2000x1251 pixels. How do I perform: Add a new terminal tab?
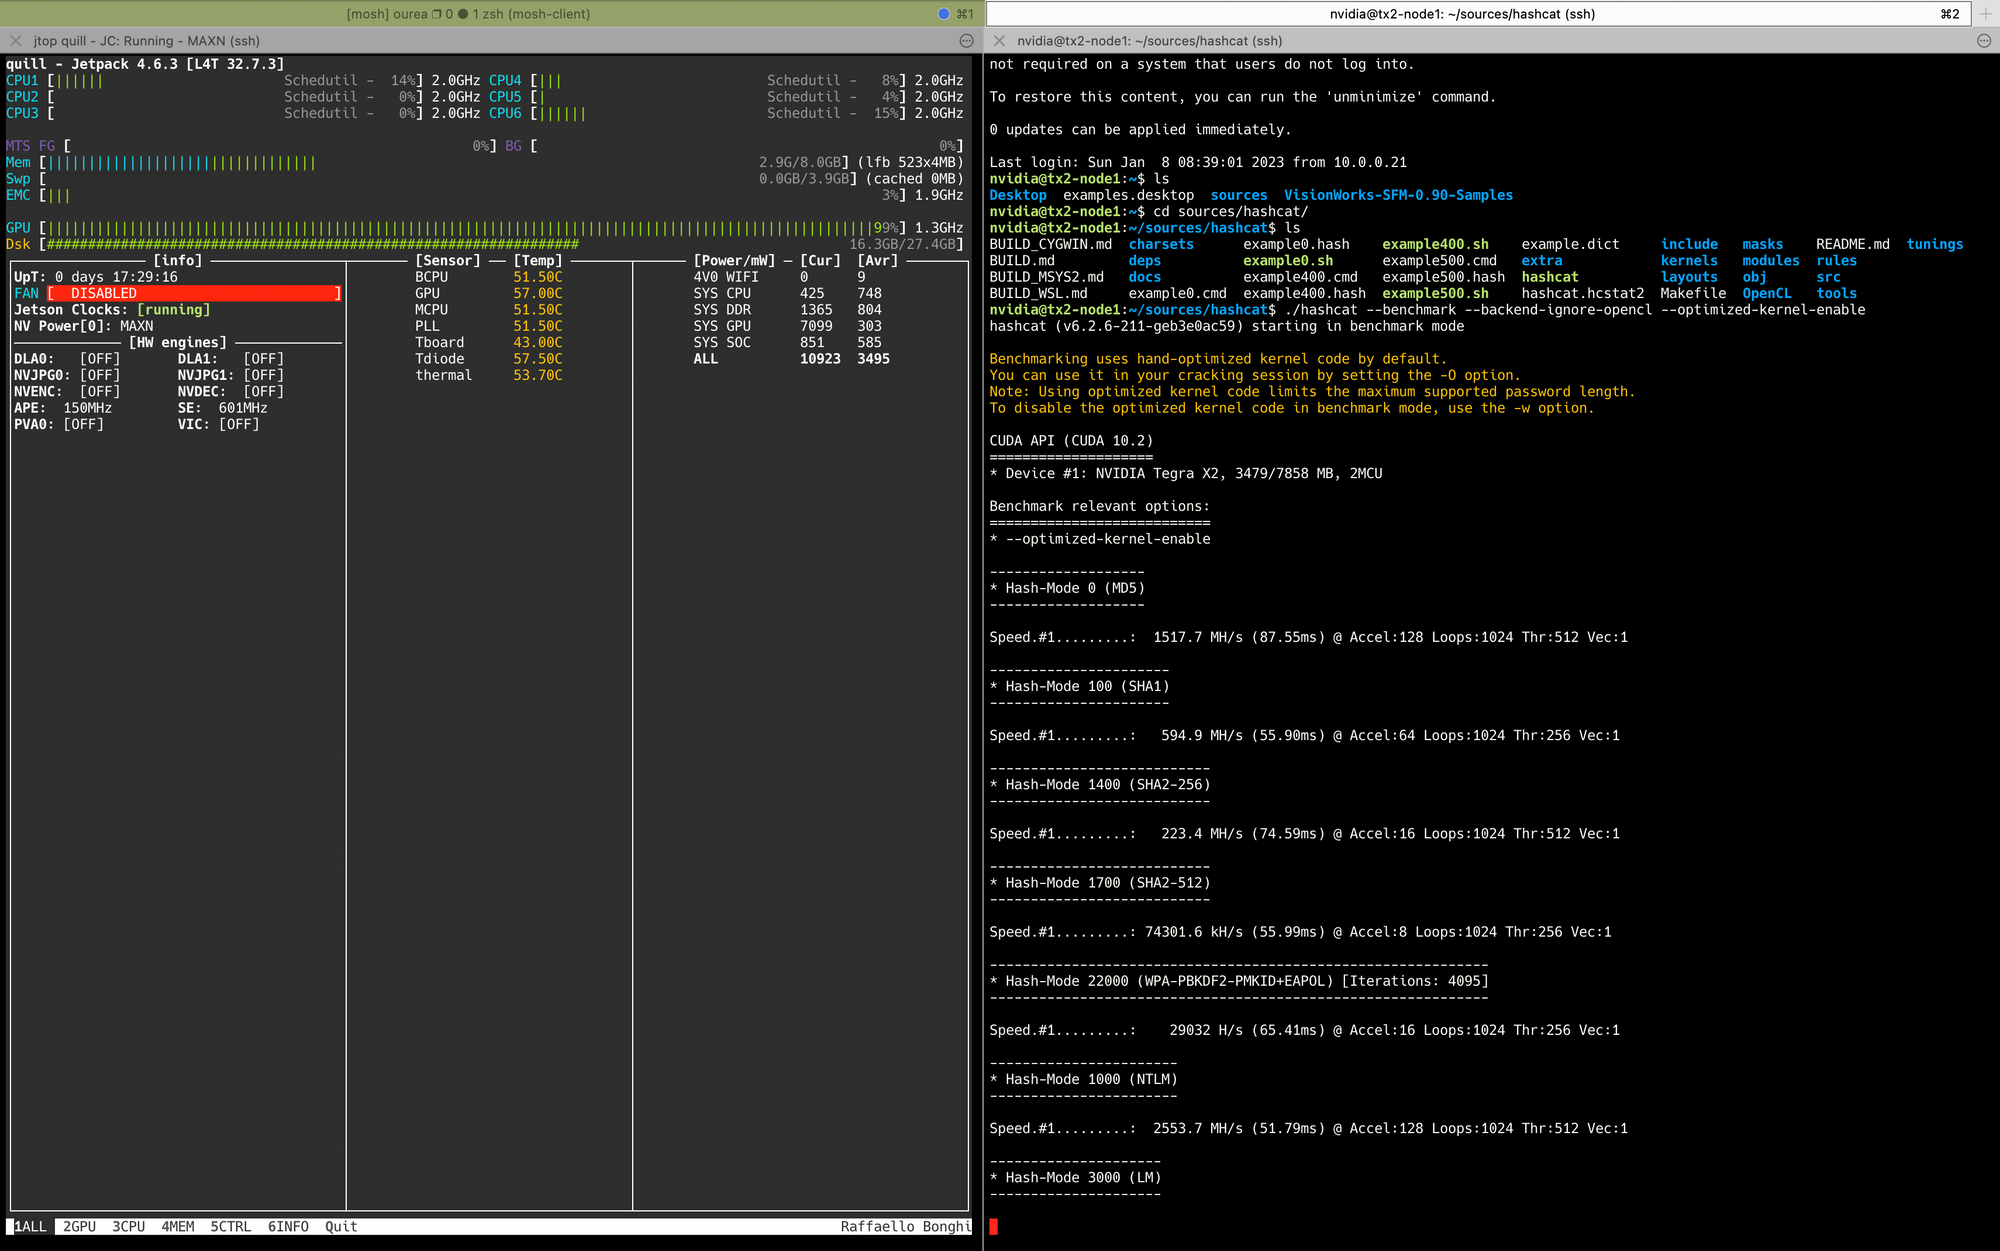click(x=1986, y=13)
